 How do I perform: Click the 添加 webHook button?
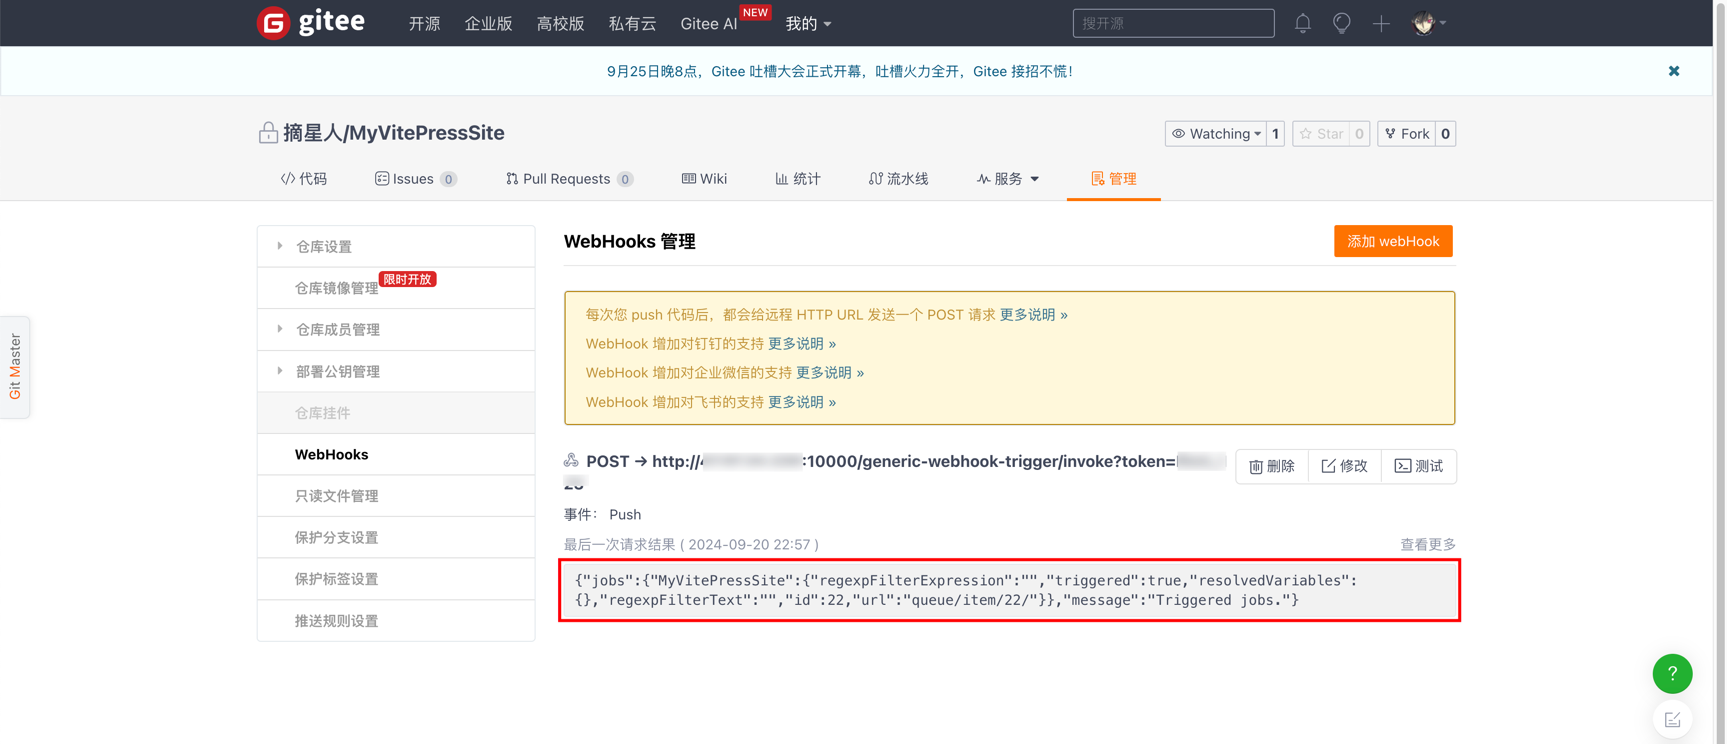1392,241
